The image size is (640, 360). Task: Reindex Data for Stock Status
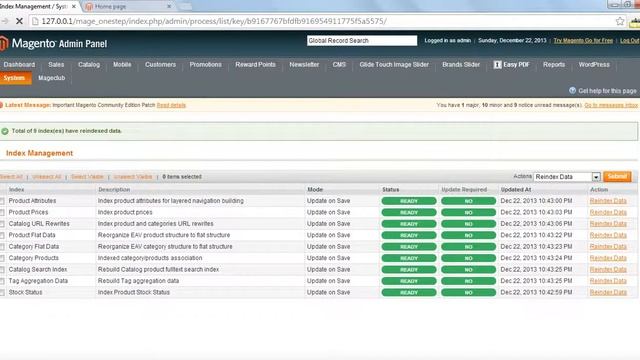(x=608, y=292)
